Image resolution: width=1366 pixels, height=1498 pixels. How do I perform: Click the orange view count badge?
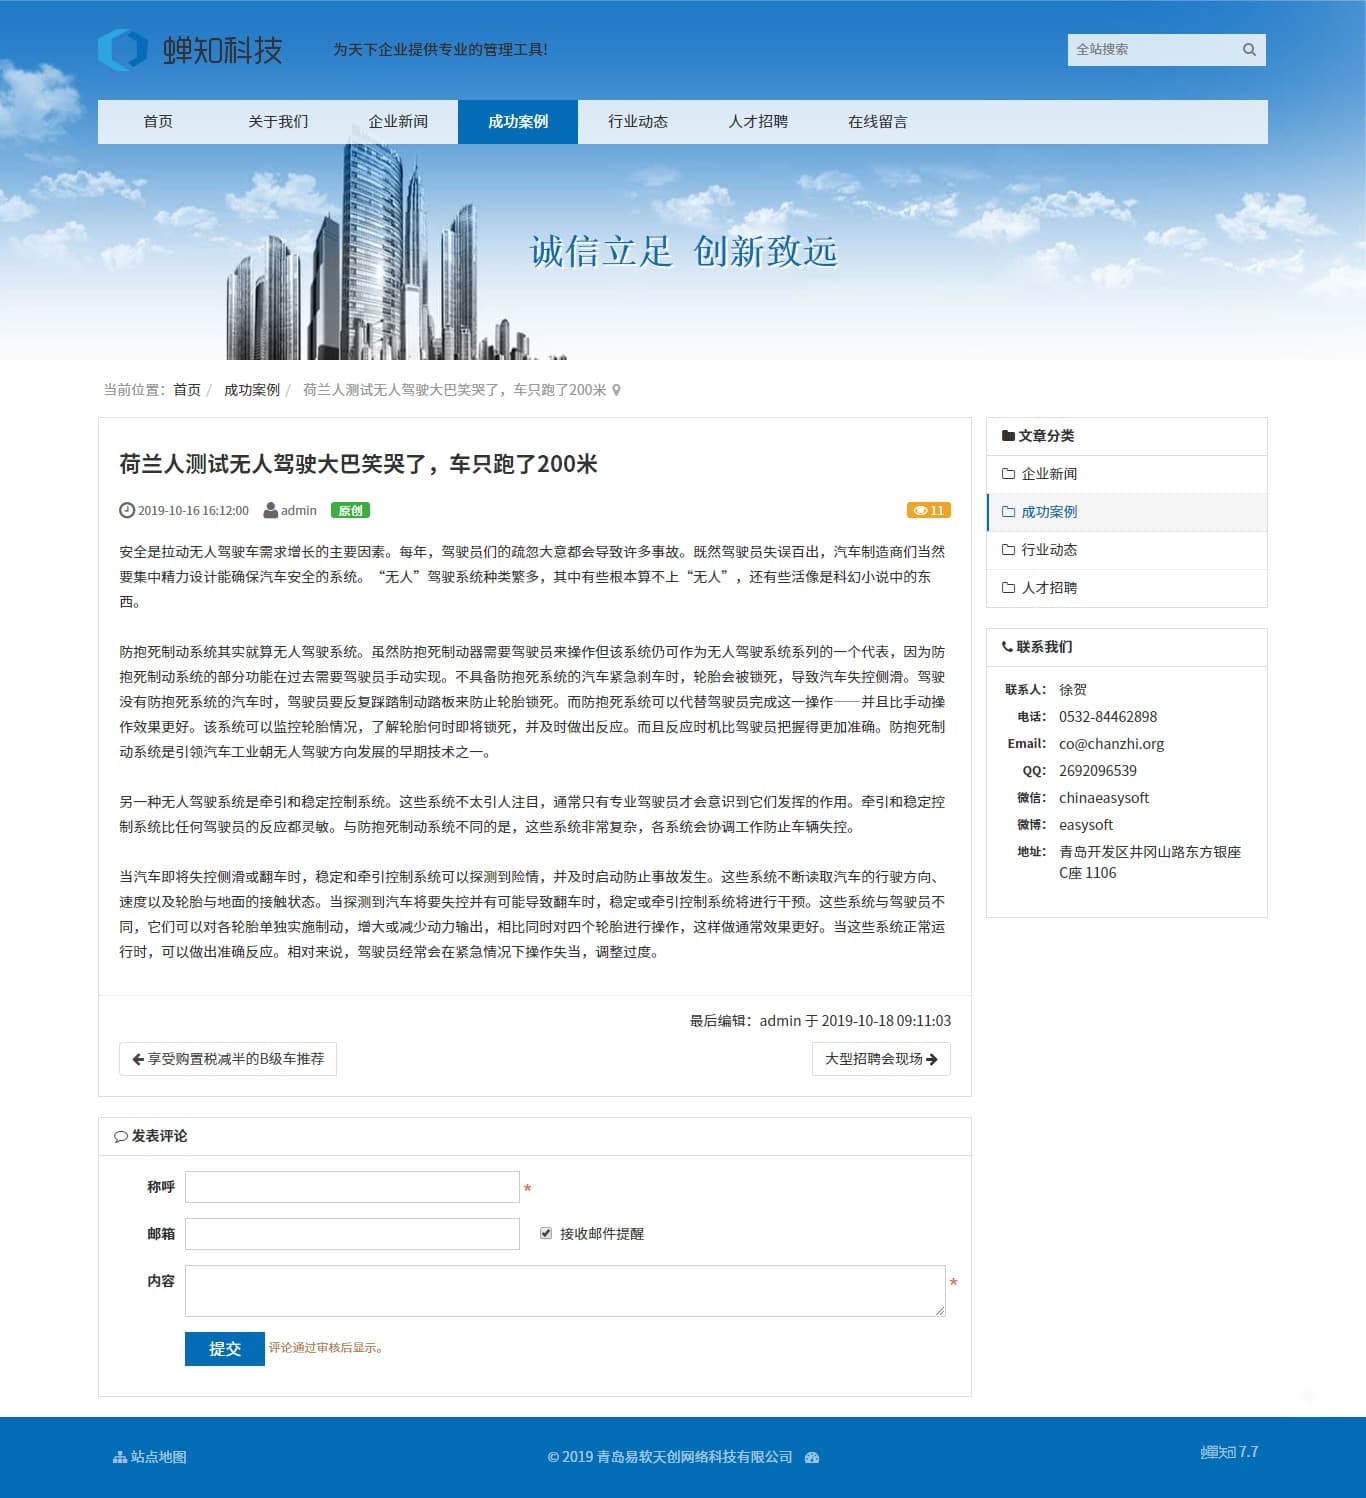coord(929,510)
